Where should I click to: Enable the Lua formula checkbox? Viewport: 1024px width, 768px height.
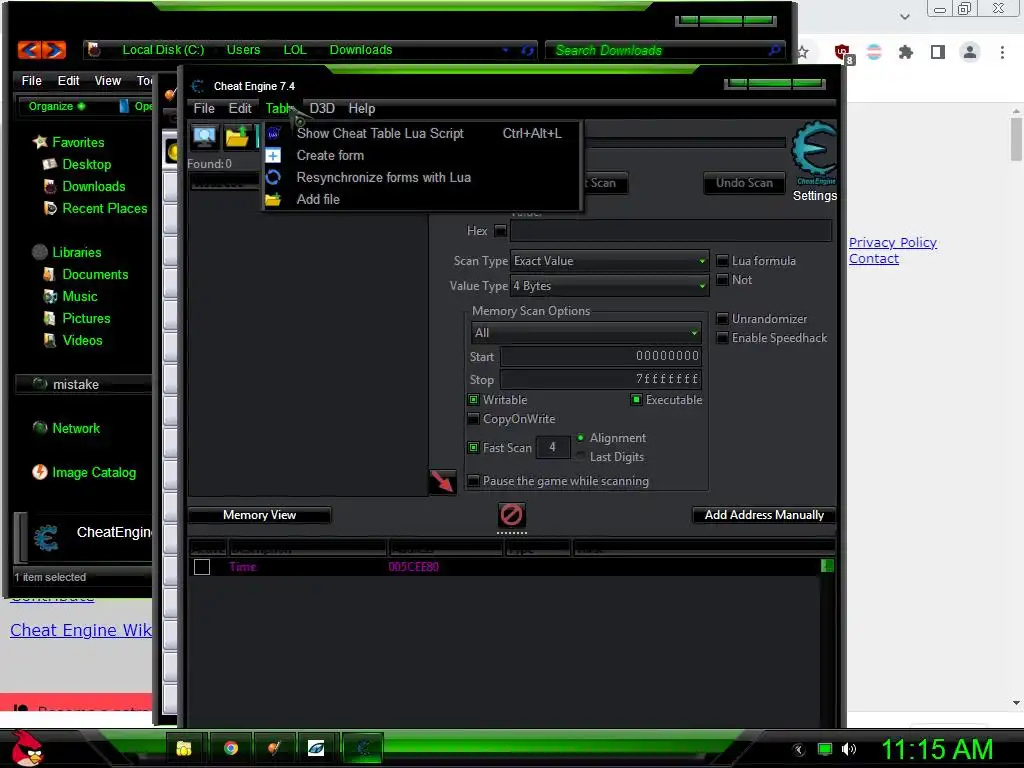[x=722, y=261]
